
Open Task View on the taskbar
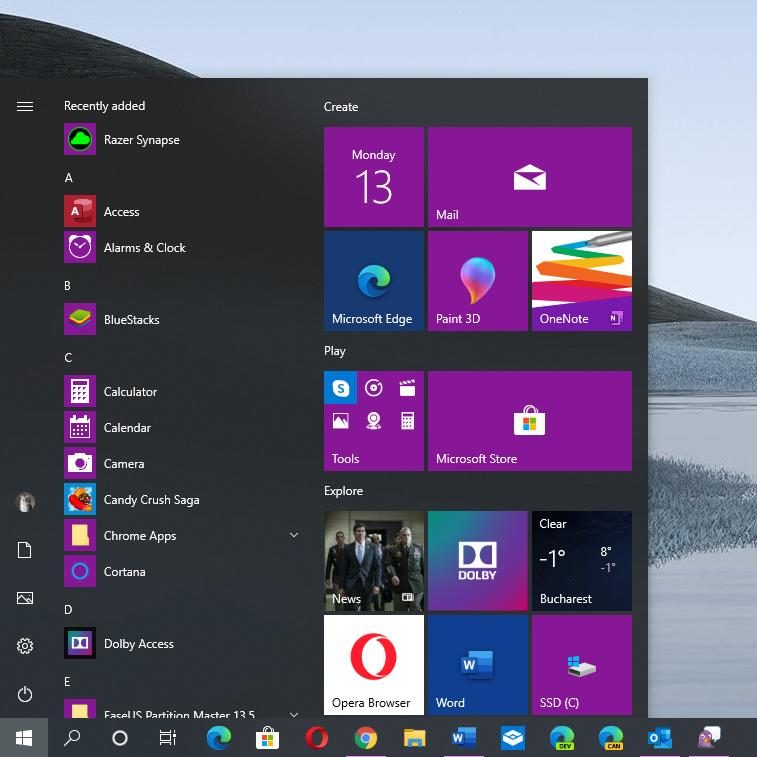pos(168,738)
